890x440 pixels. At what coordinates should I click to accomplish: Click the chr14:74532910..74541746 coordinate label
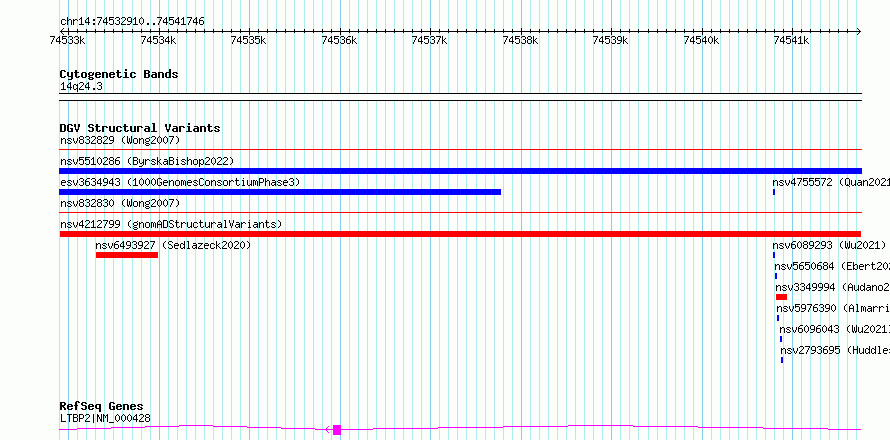click(x=132, y=22)
